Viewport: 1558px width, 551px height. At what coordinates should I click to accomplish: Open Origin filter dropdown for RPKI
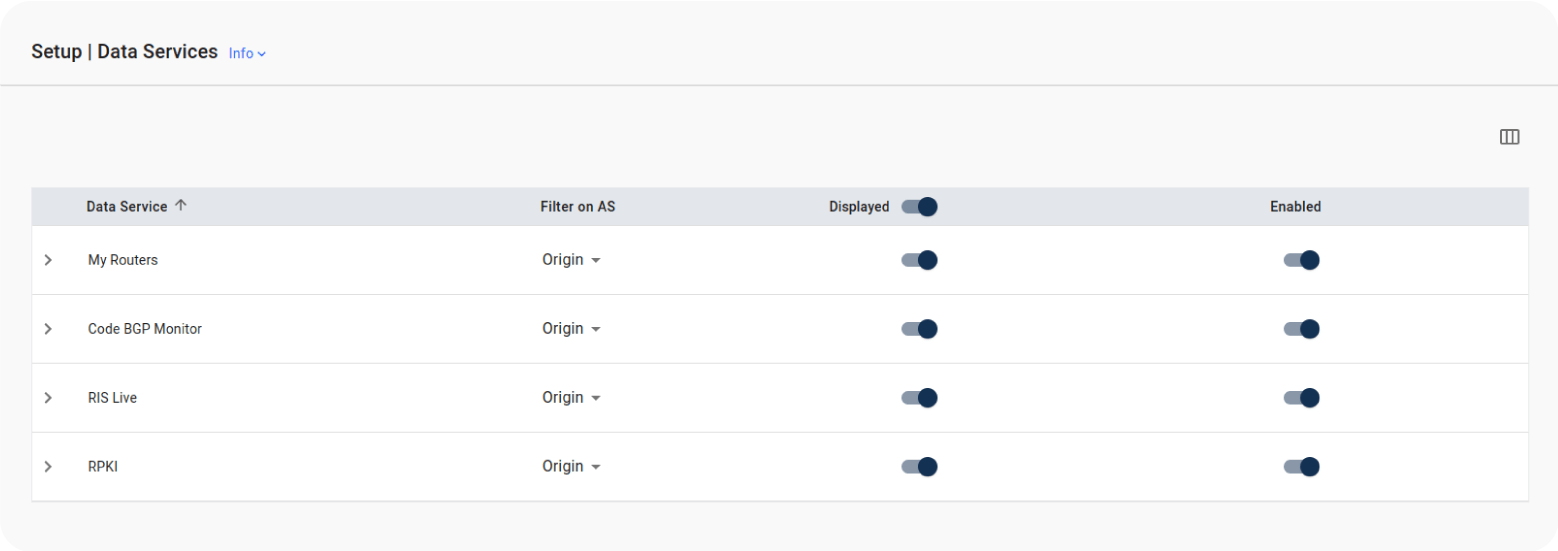pyautogui.click(x=571, y=467)
